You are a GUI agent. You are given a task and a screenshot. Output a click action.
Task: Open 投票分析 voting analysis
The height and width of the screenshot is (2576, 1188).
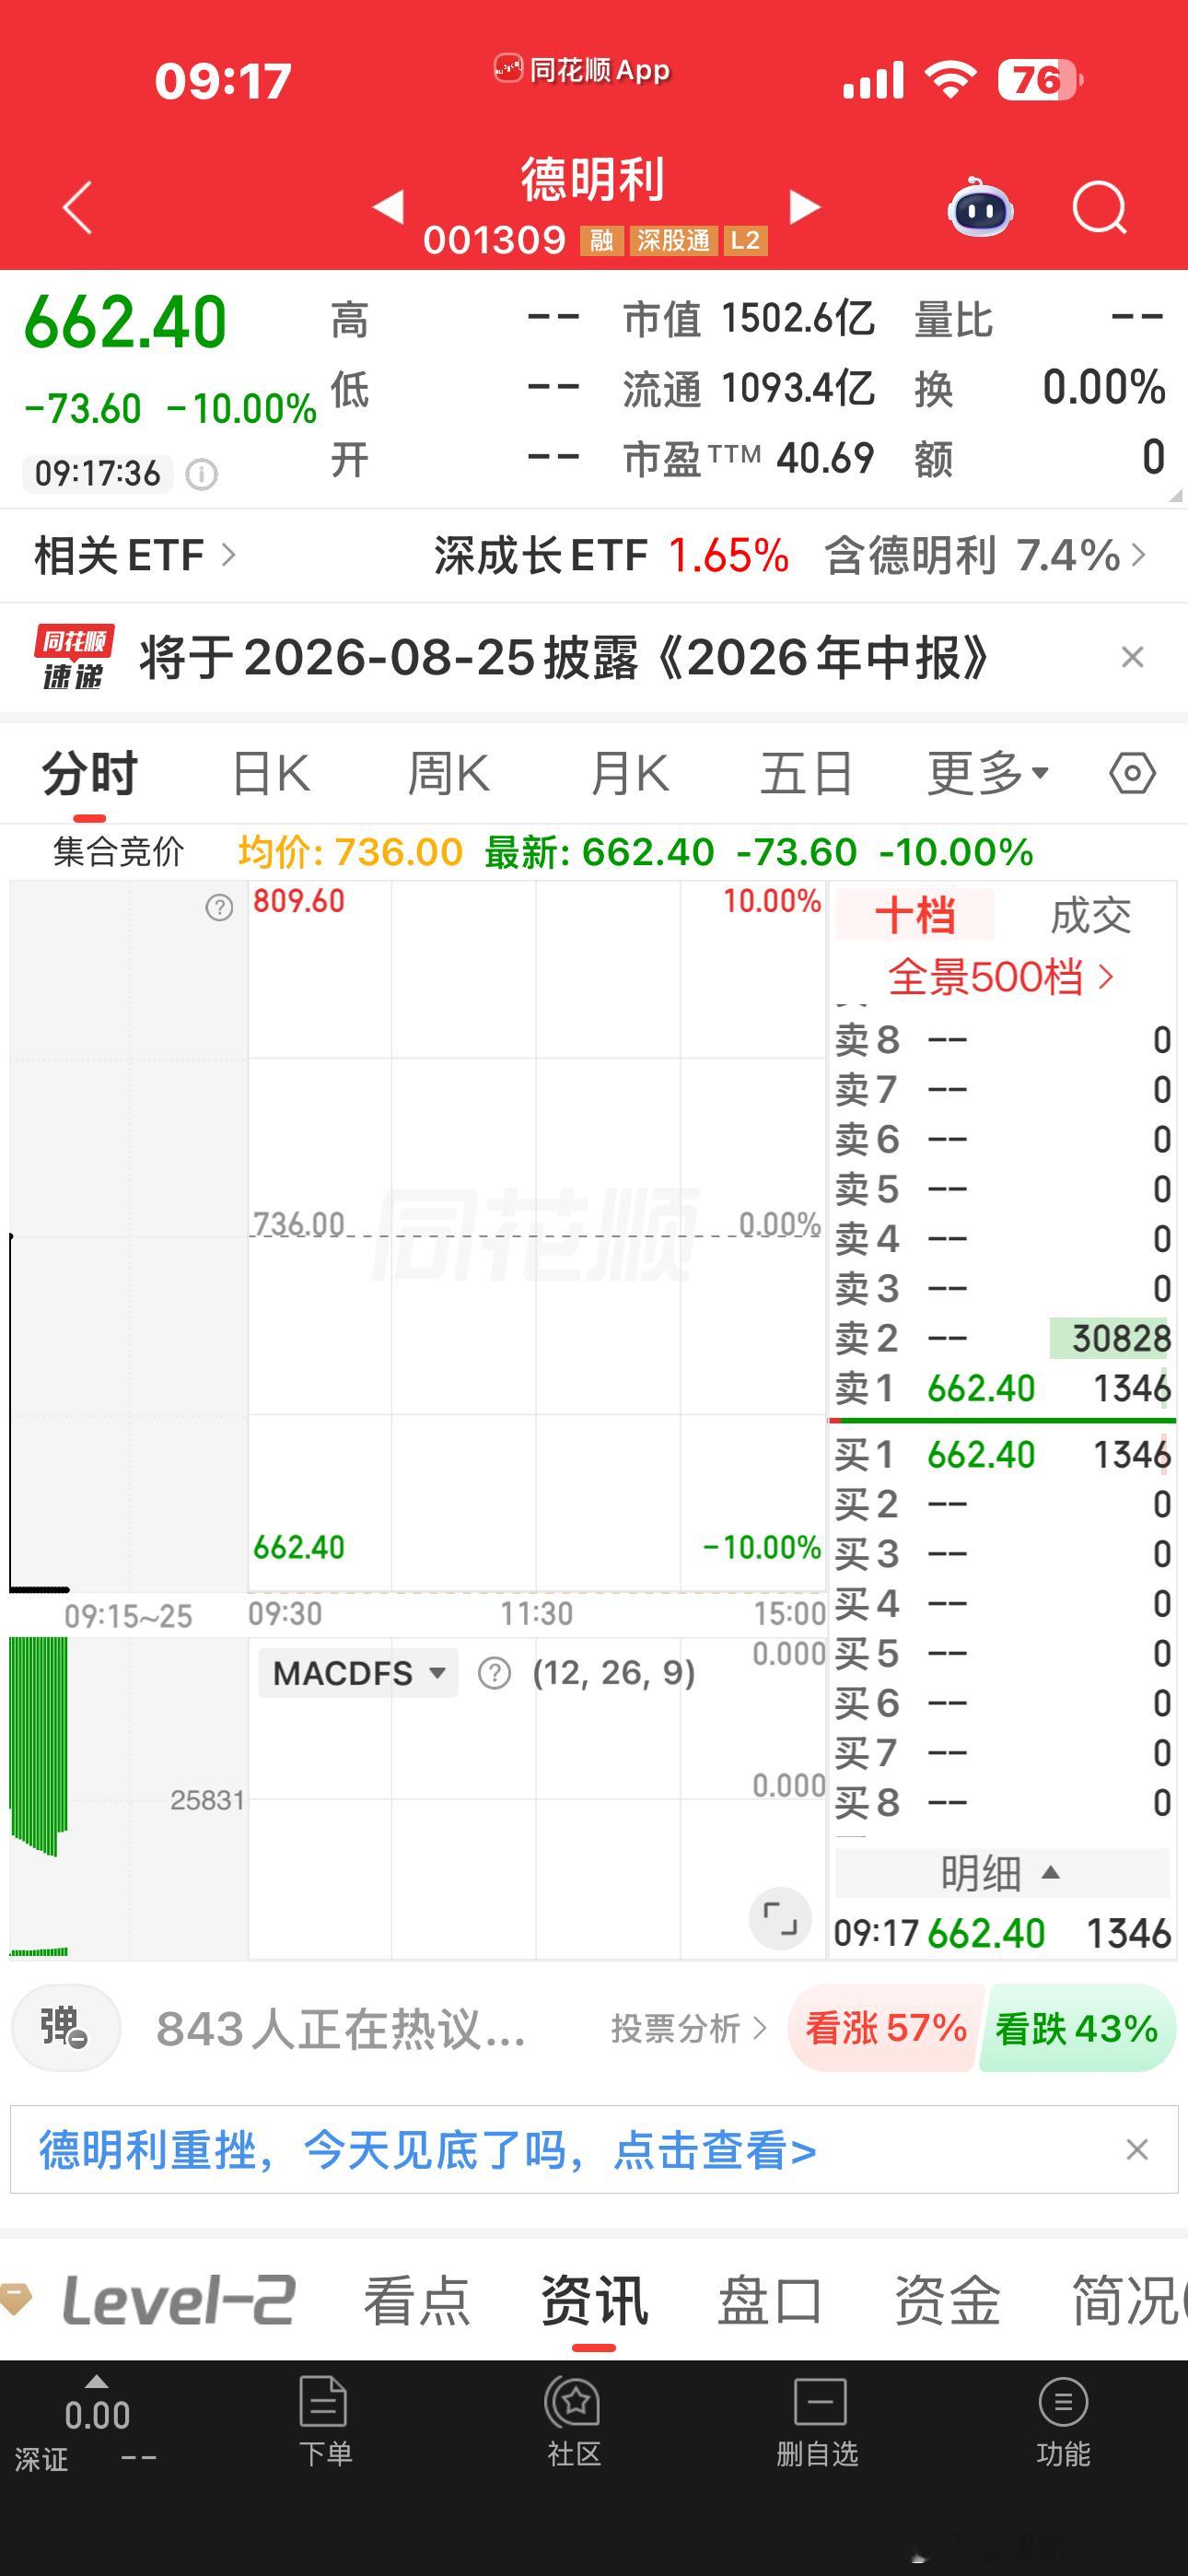(x=689, y=2028)
